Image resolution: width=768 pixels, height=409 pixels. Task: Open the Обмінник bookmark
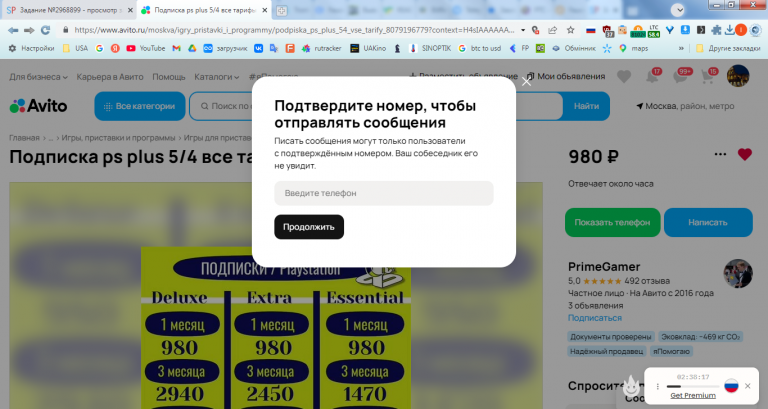574,48
